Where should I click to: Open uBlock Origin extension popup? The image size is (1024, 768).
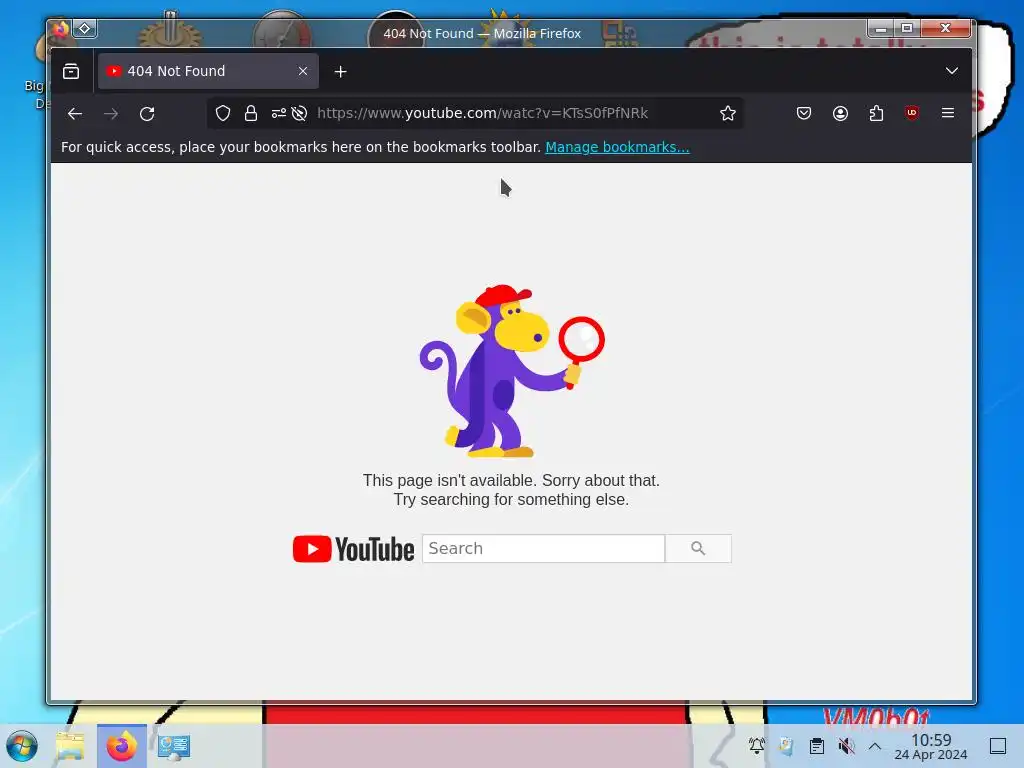click(x=912, y=113)
